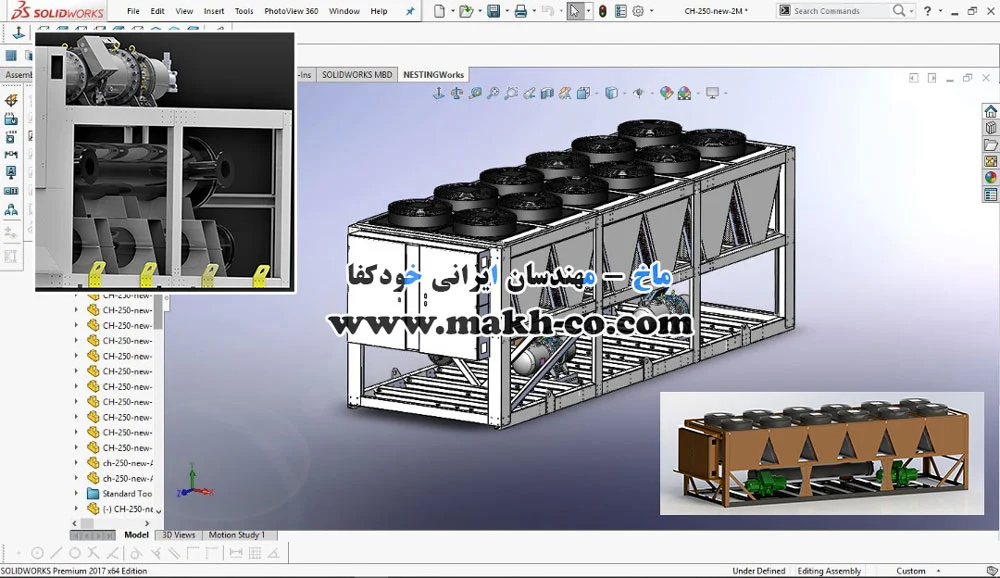Screen dimensions: 1000x578
Task: Open the View Orientation cube icon
Action: pyautogui.click(x=583, y=93)
